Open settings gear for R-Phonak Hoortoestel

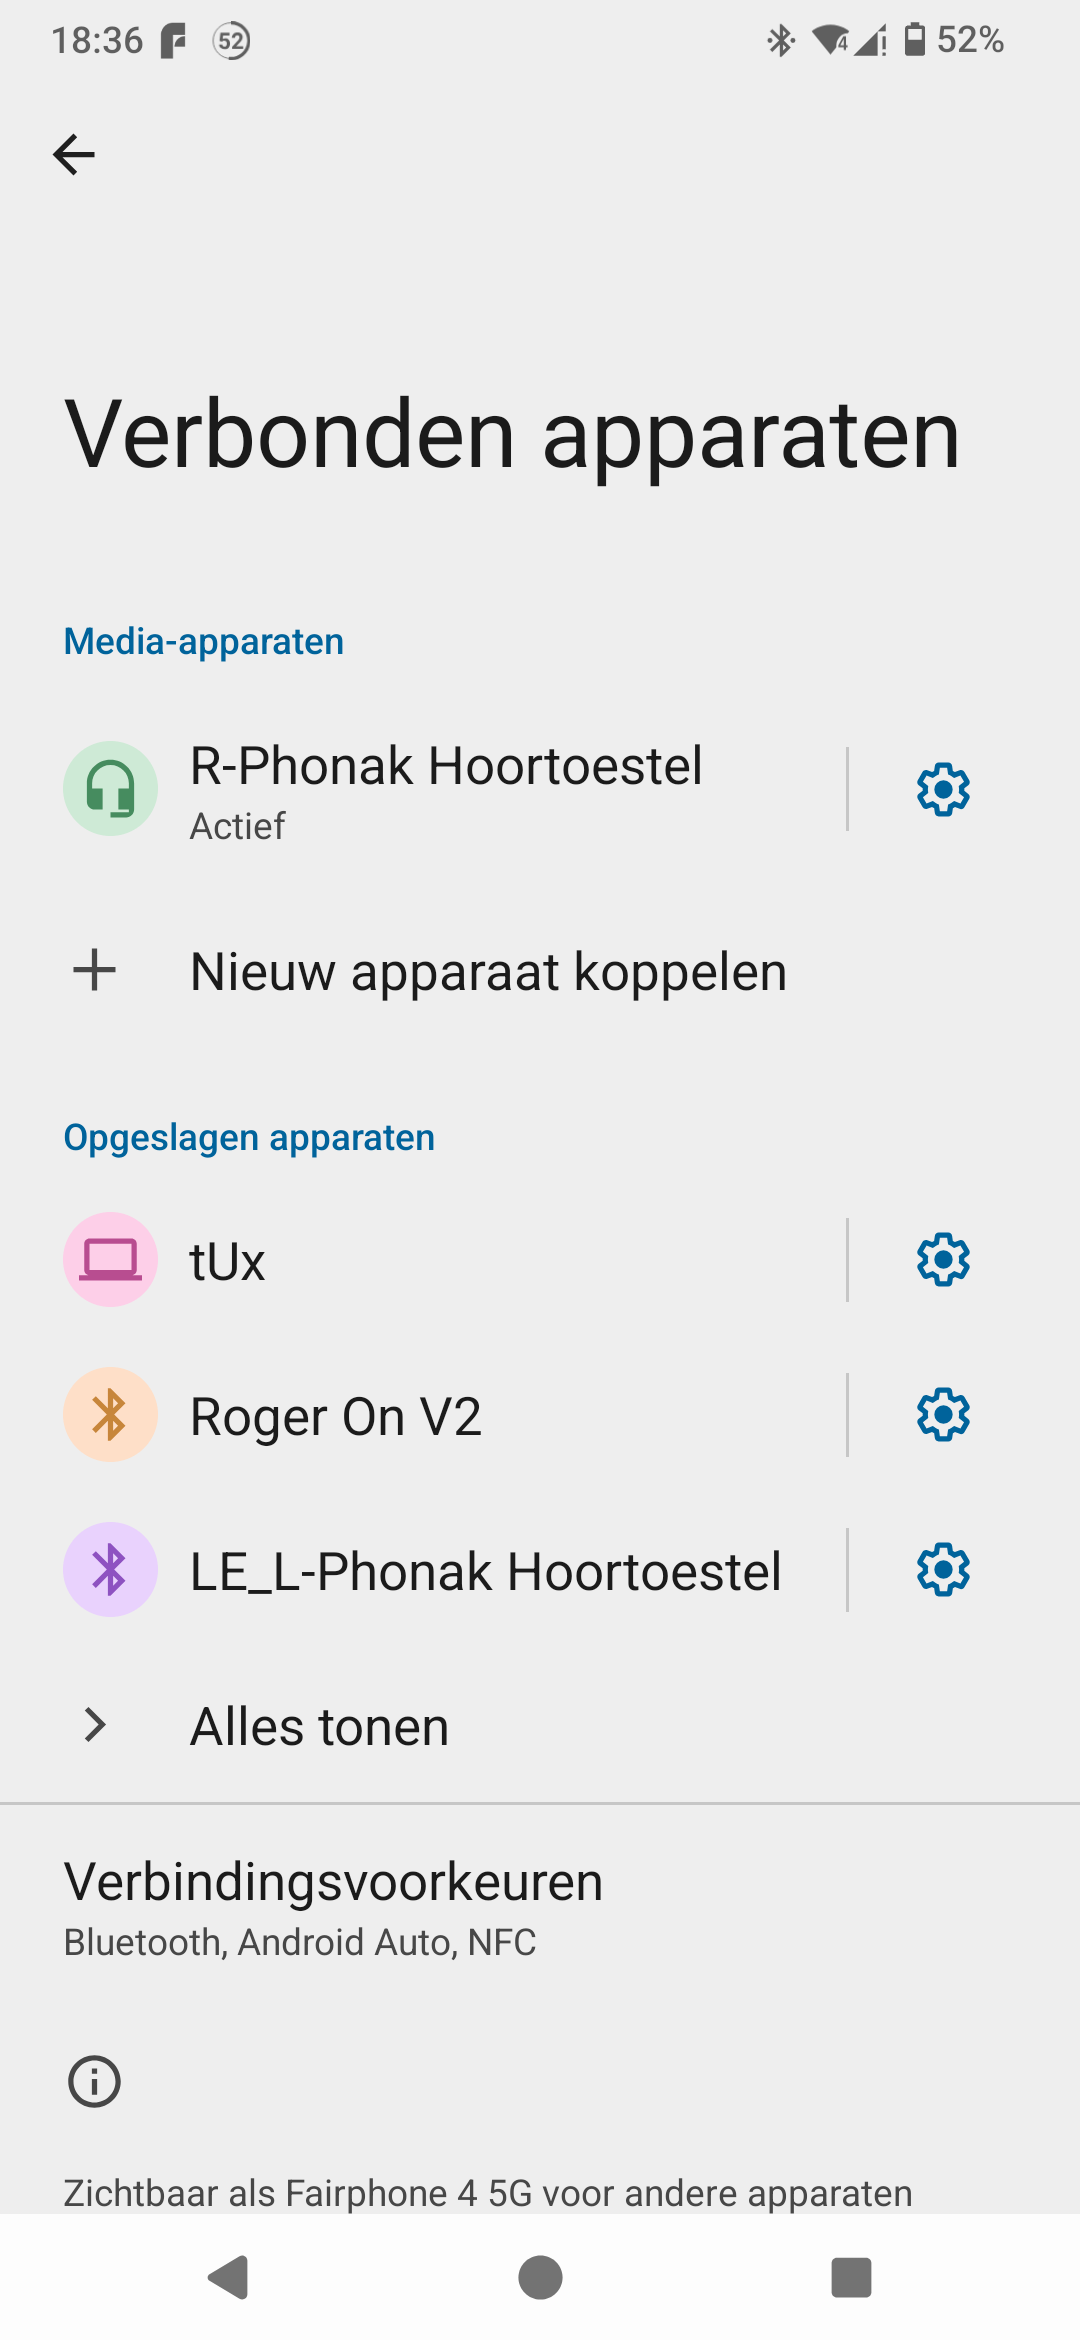[943, 790]
